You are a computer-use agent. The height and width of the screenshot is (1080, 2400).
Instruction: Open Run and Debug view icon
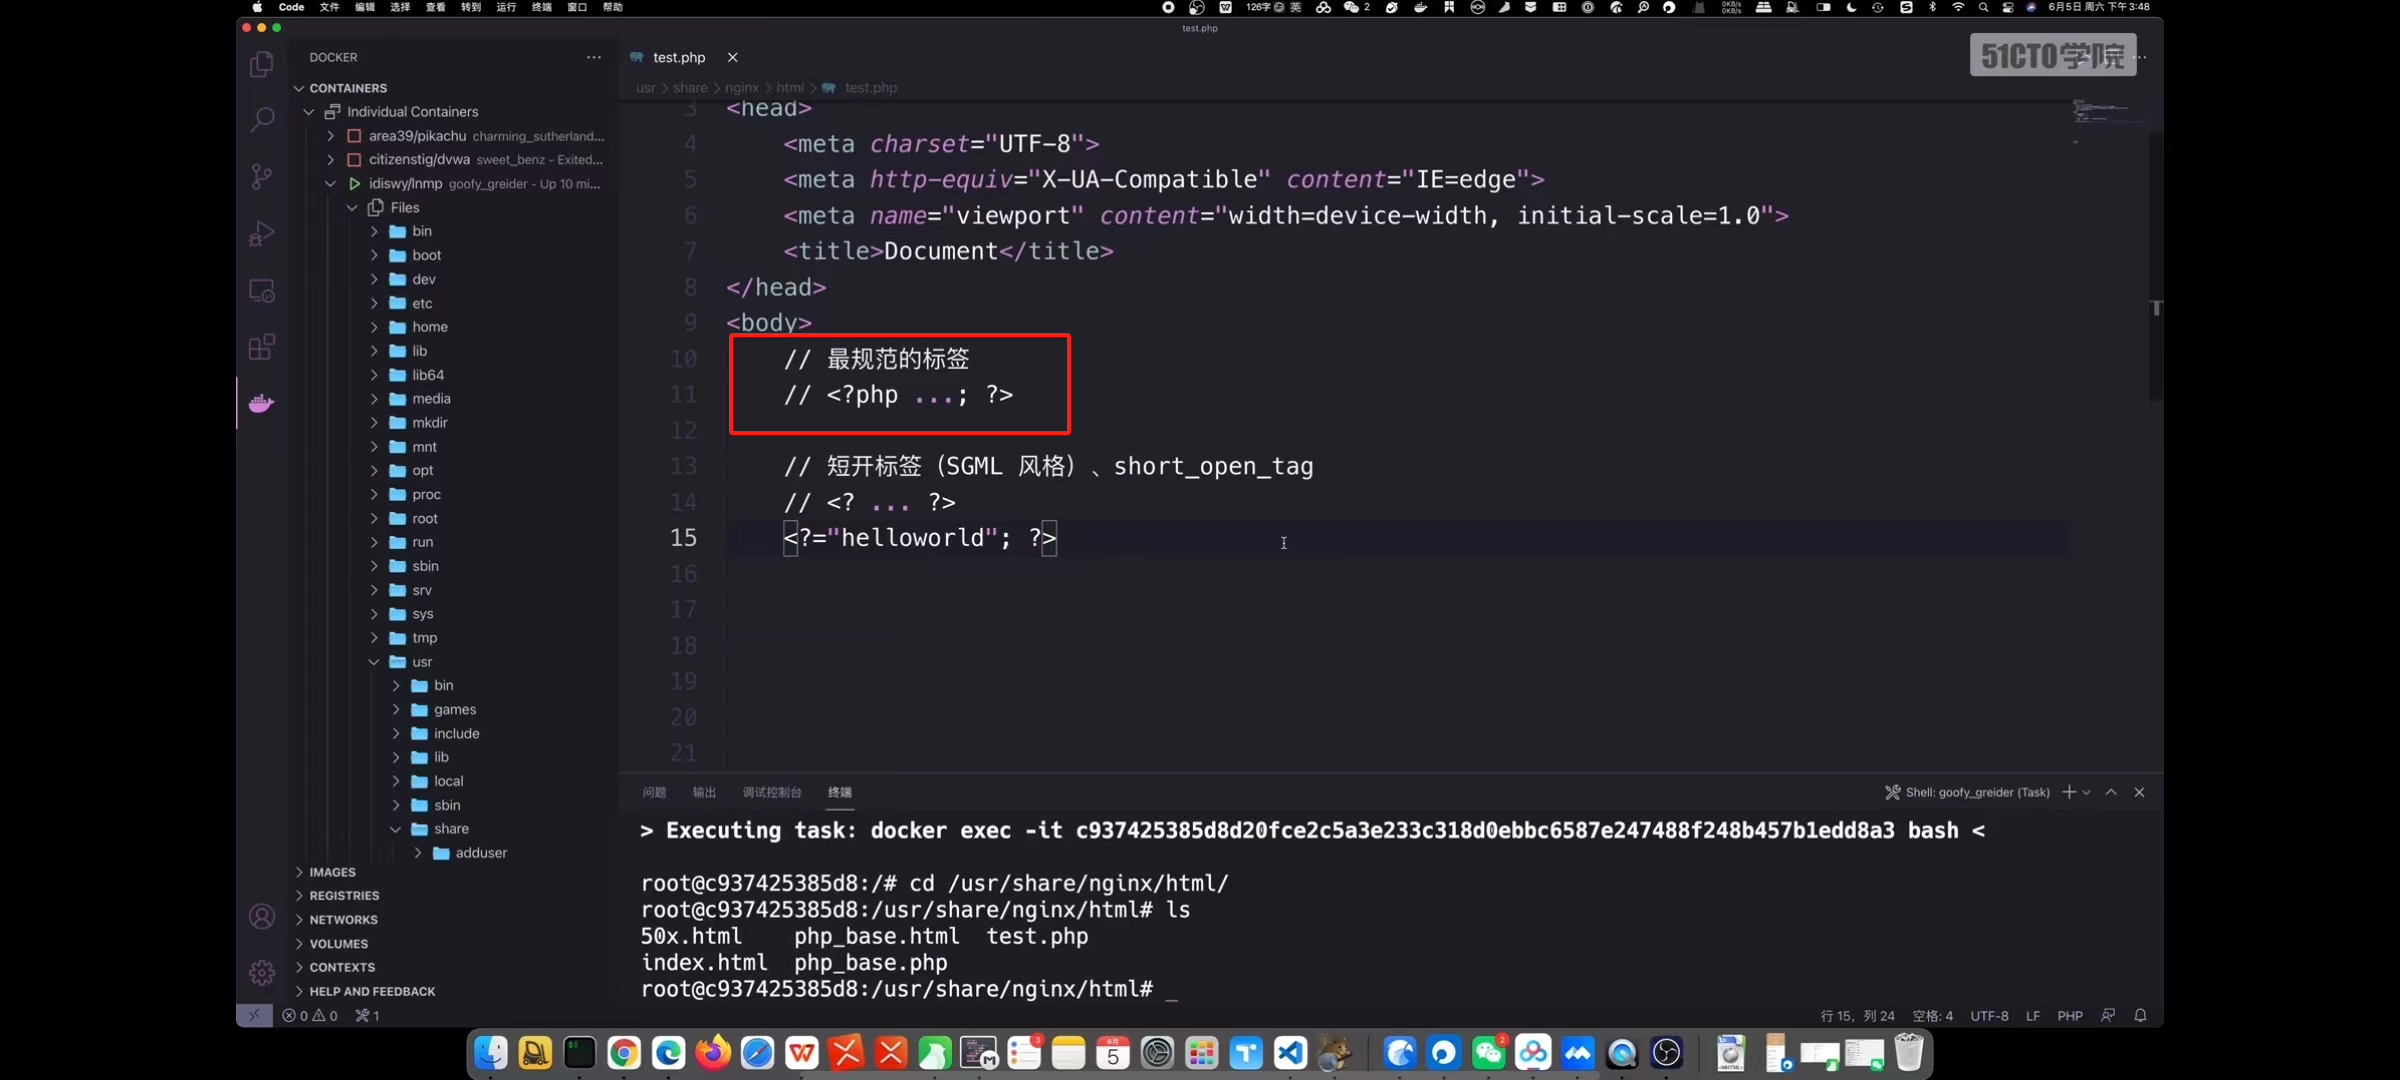tap(262, 233)
